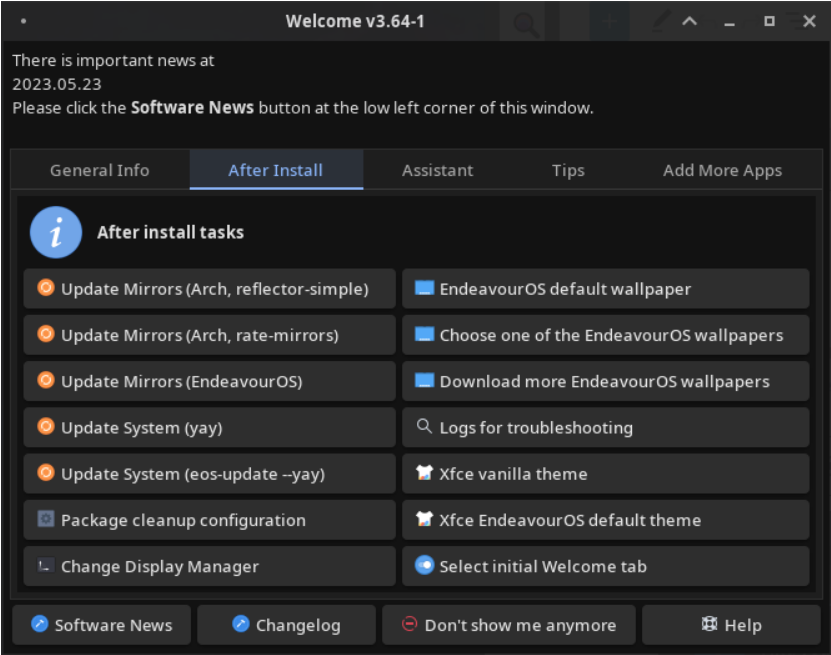The height and width of the screenshot is (655, 831).
Task: Run Update Mirrors (EndeavourOS)
Action: point(209,381)
